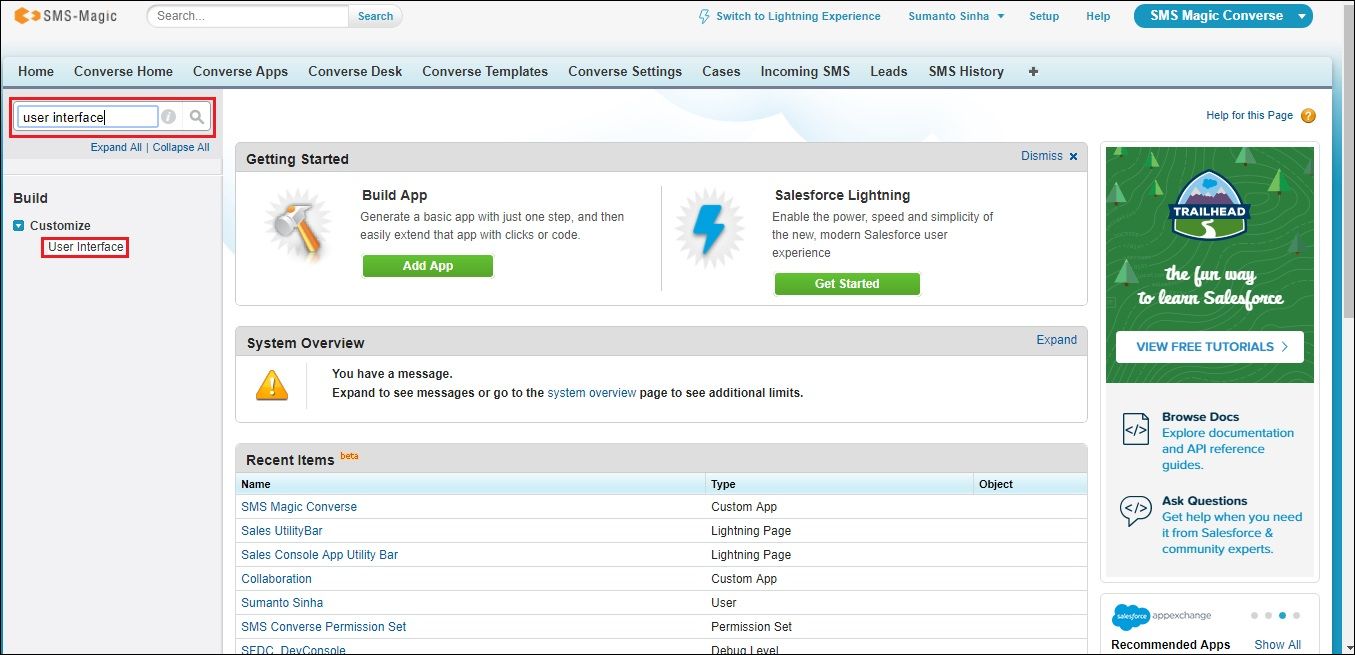
Task: Click the Type column header
Action: [x=840, y=484]
